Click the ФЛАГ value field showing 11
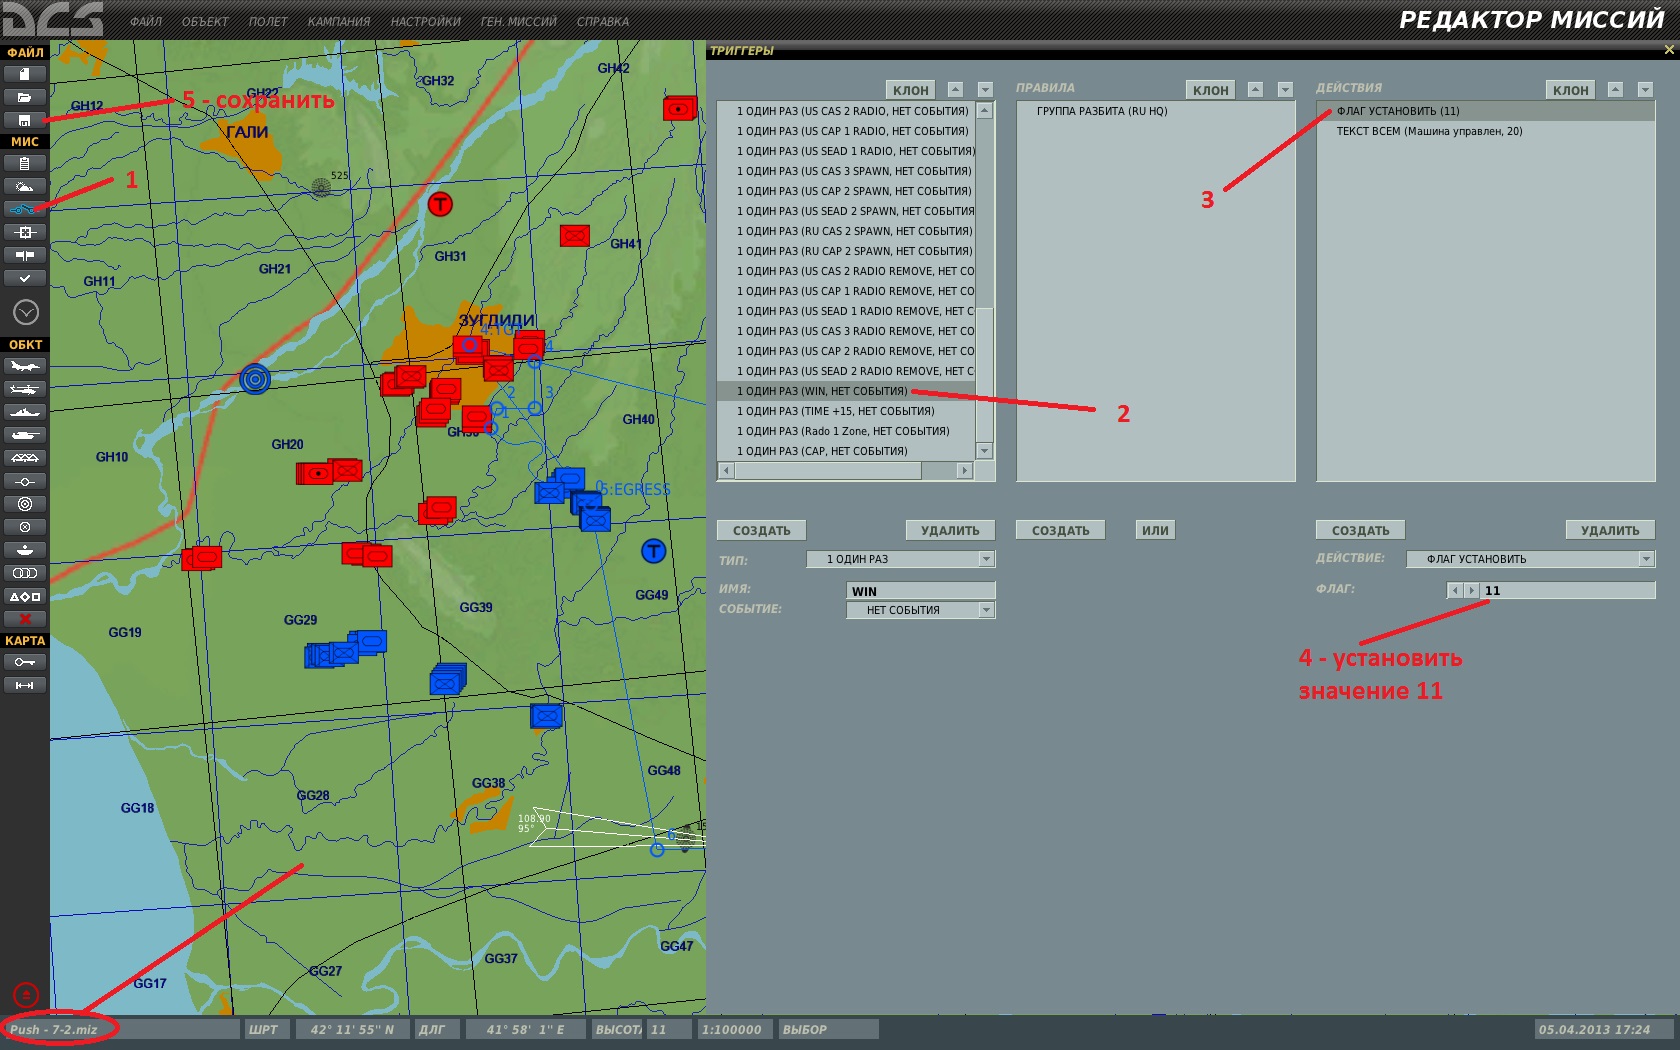The height and width of the screenshot is (1050, 1680). pos(1567,590)
